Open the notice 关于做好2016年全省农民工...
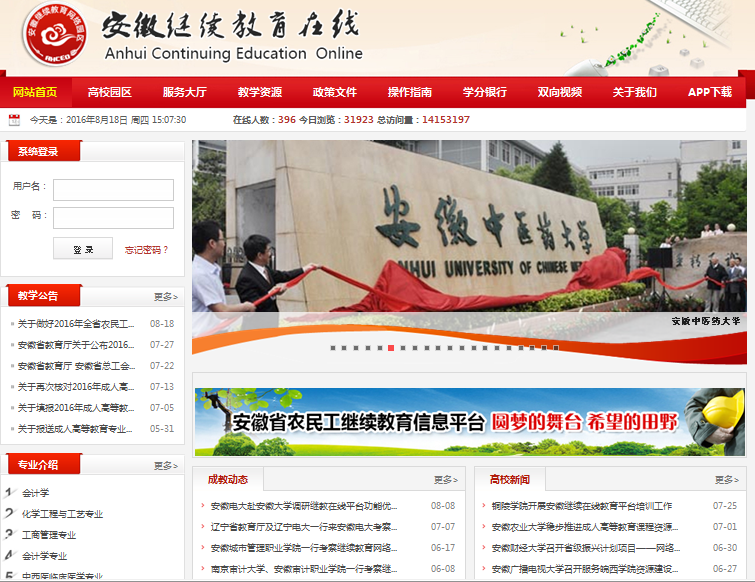755x582 pixels. pos(76,323)
